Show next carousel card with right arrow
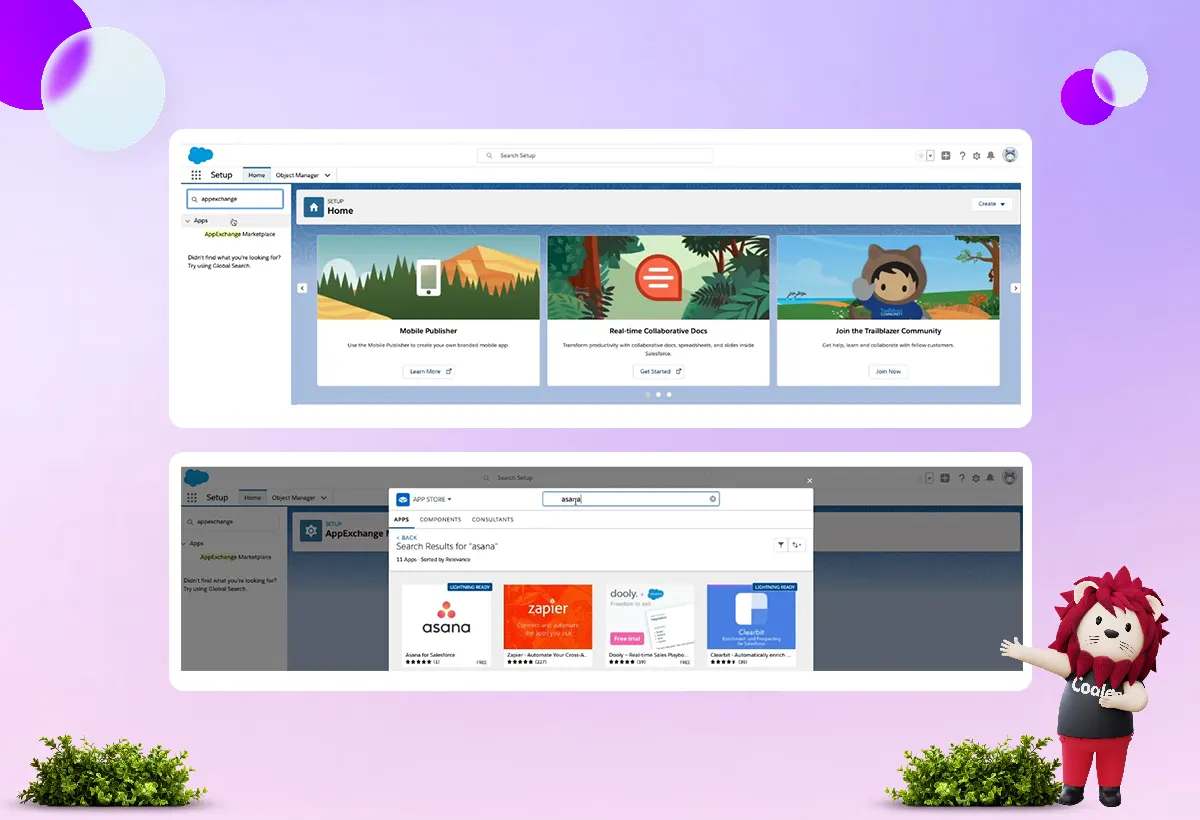Viewport: 1200px width, 820px height. (1015, 288)
